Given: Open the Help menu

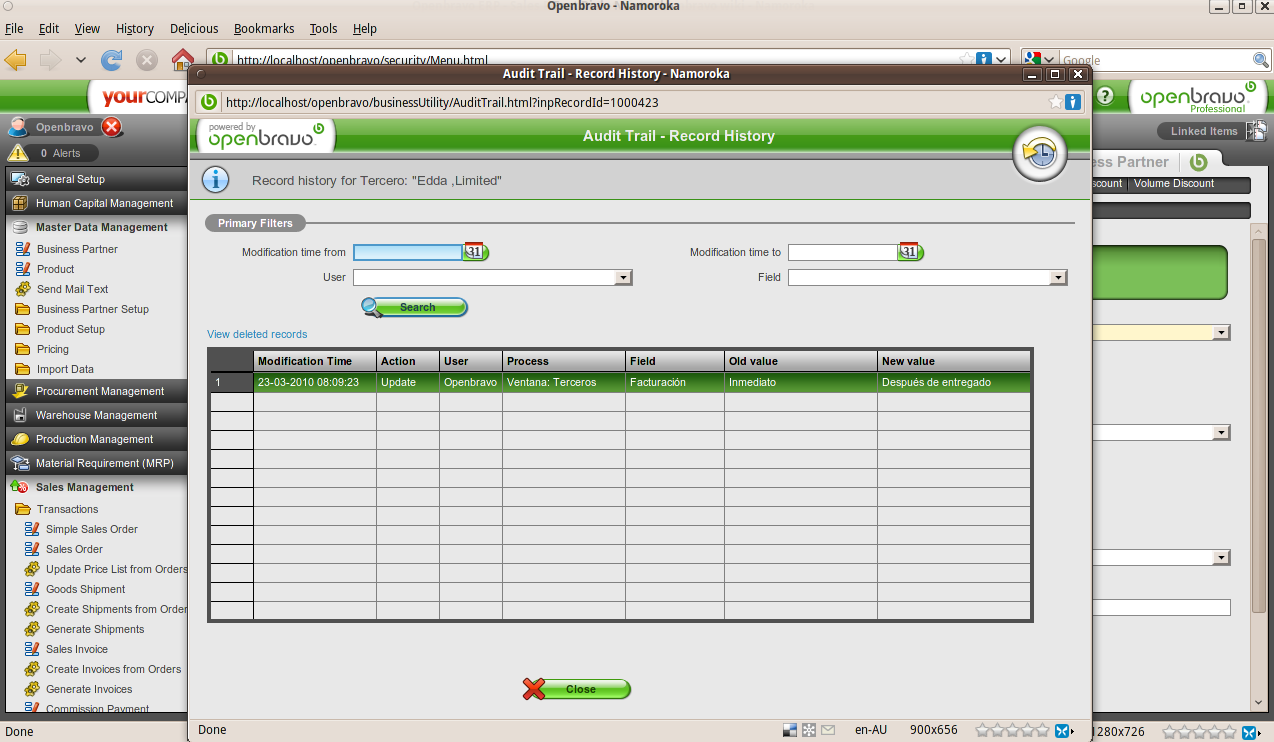Looking at the screenshot, I should (365, 29).
